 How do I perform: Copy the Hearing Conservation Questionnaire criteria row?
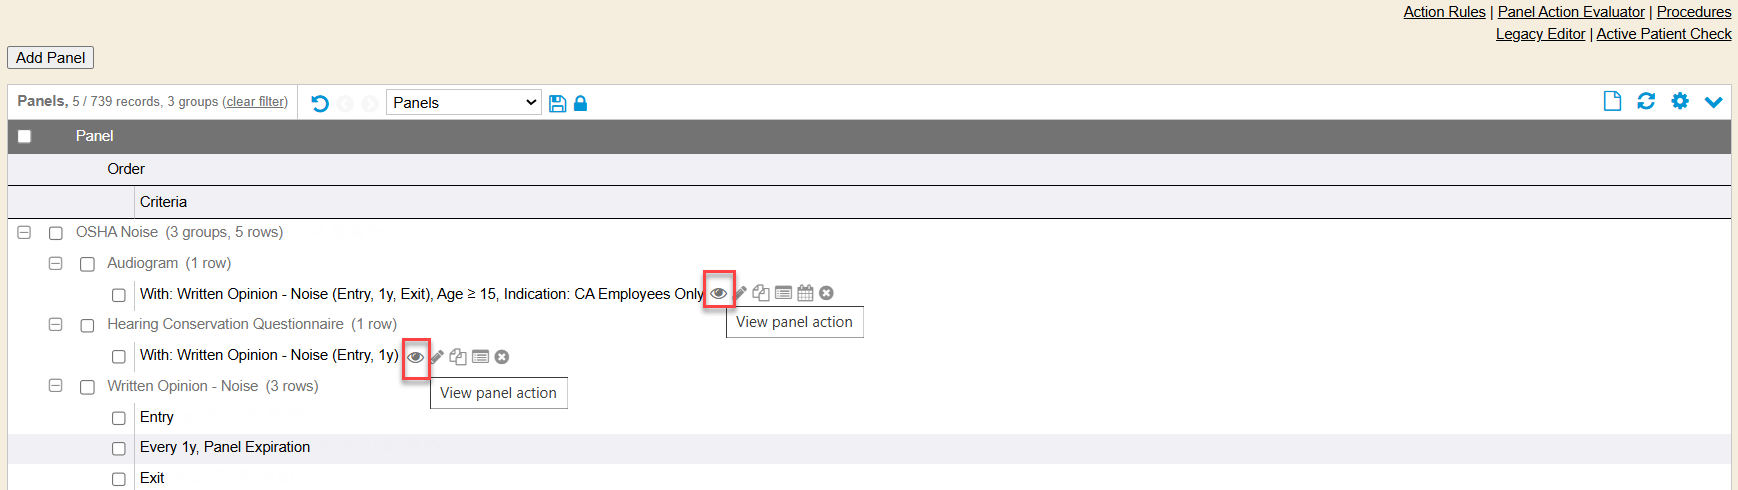458,357
